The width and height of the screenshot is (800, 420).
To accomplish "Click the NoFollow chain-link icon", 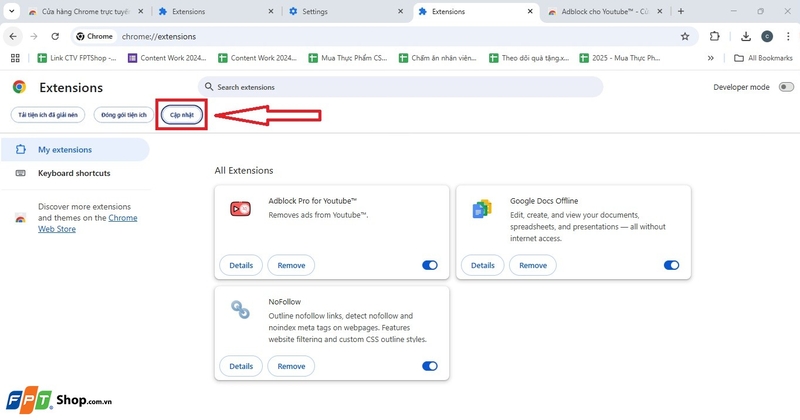I will tap(240, 309).
